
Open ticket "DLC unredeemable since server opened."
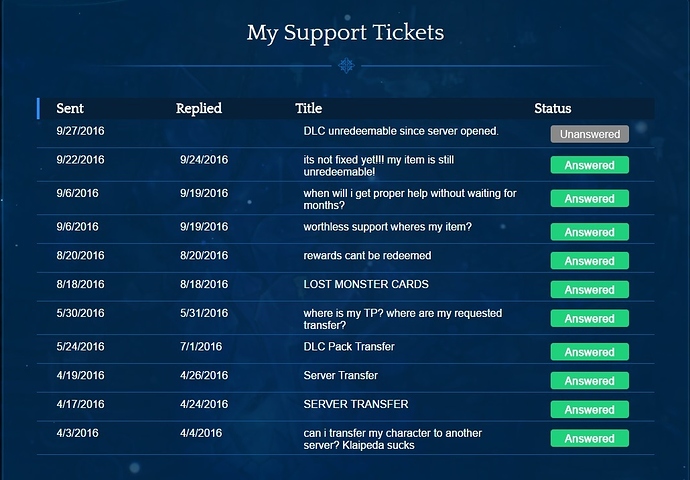[401, 131]
